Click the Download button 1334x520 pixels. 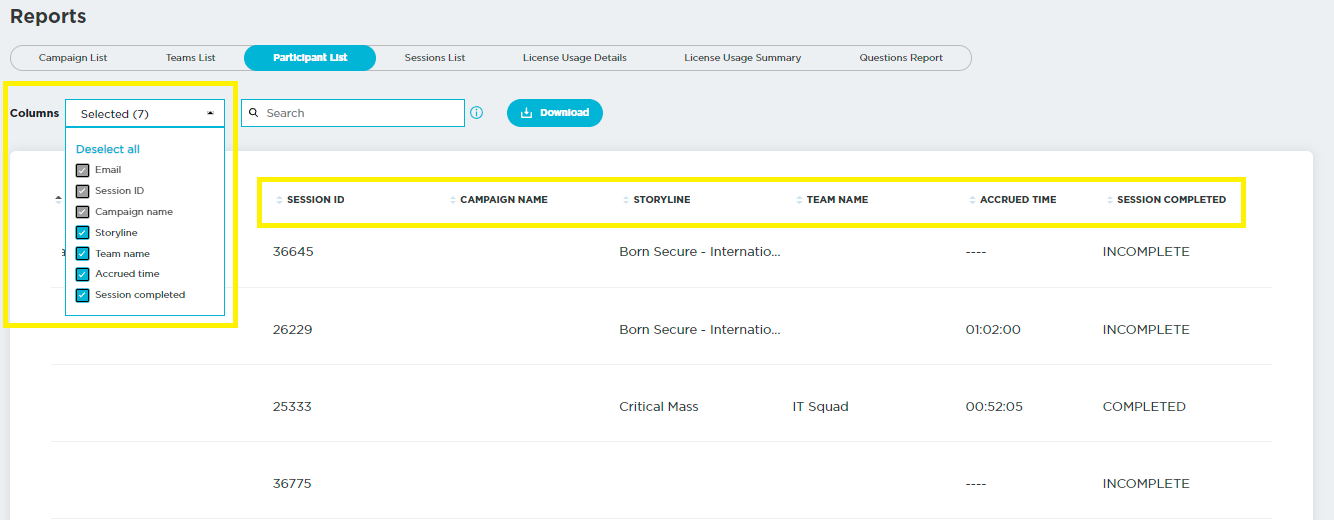[555, 113]
